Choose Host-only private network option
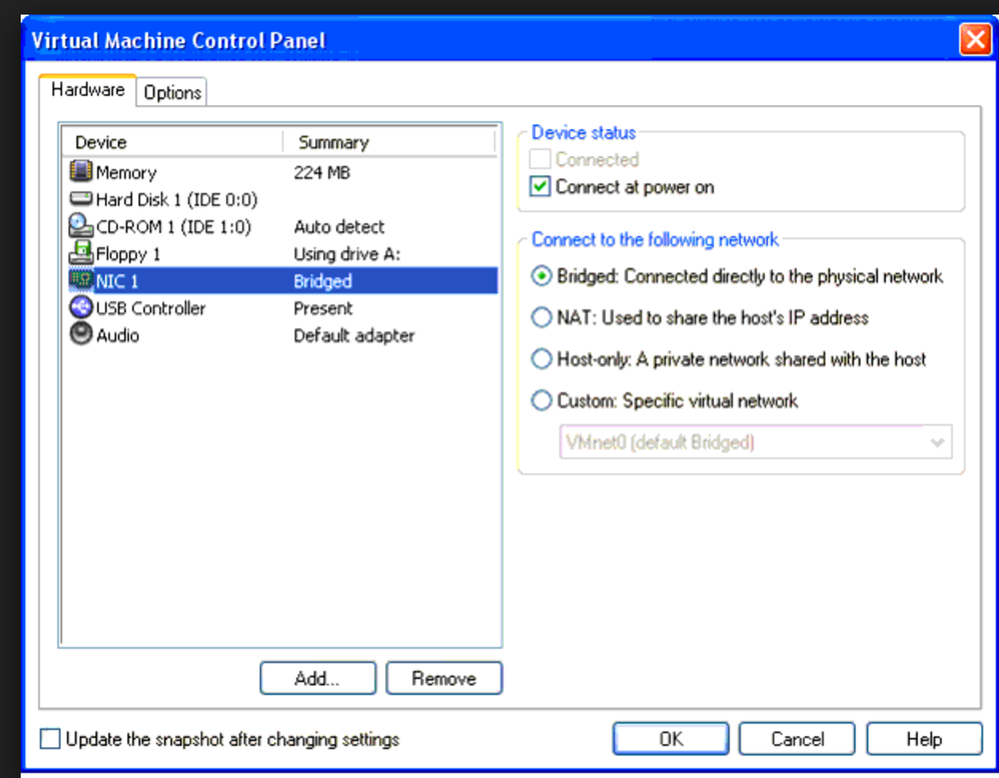The height and width of the screenshot is (778, 999). coord(541,359)
